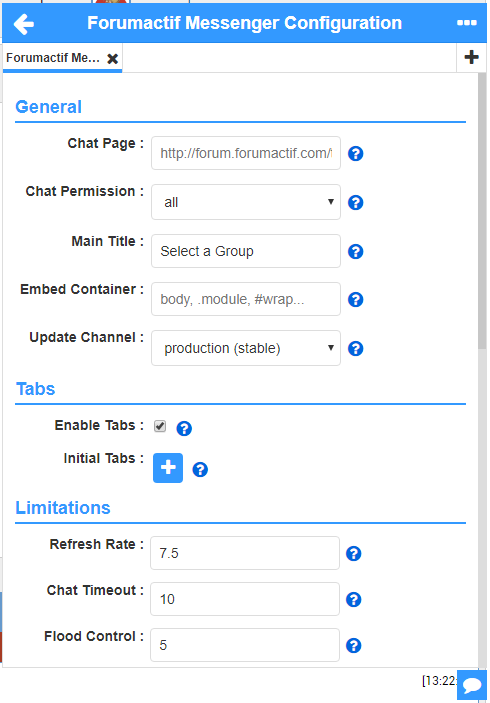The image size is (490, 703).
Task: Add an initial tab with blue plus button
Action: point(168,468)
